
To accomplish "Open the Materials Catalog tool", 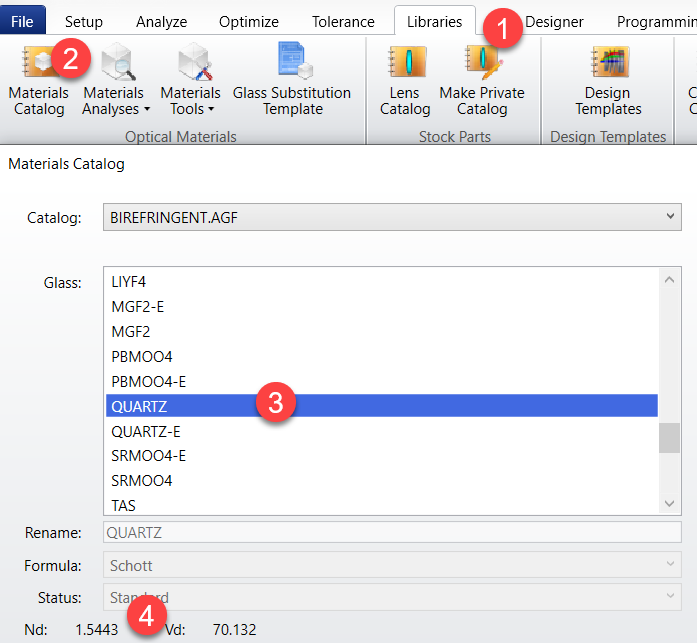I will click(x=39, y=81).
